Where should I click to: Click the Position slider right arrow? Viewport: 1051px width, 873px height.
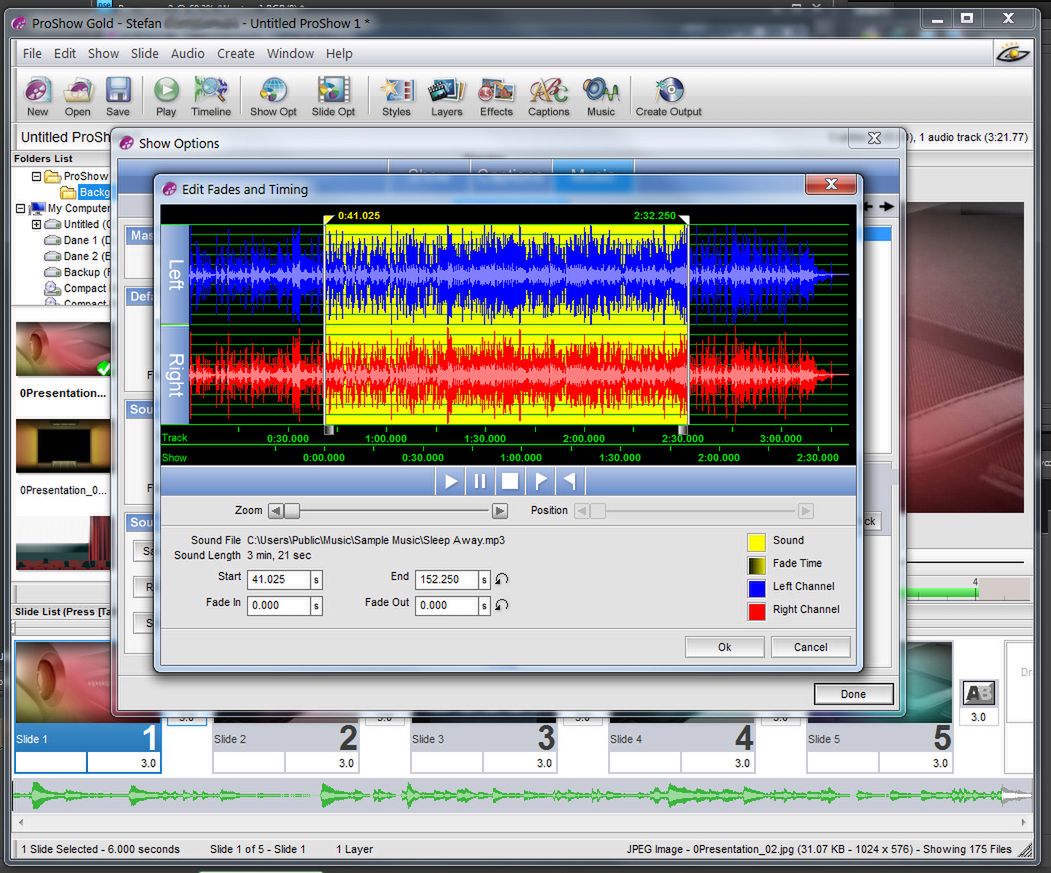pyautogui.click(x=806, y=511)
